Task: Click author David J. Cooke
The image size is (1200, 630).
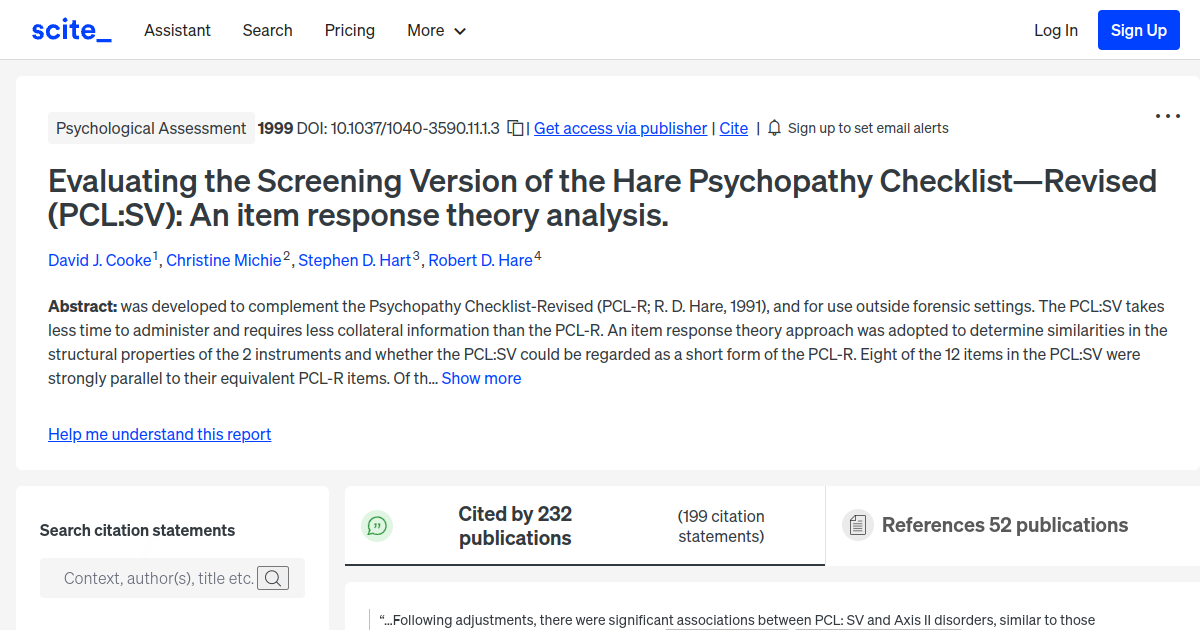Action: (100, 260)
